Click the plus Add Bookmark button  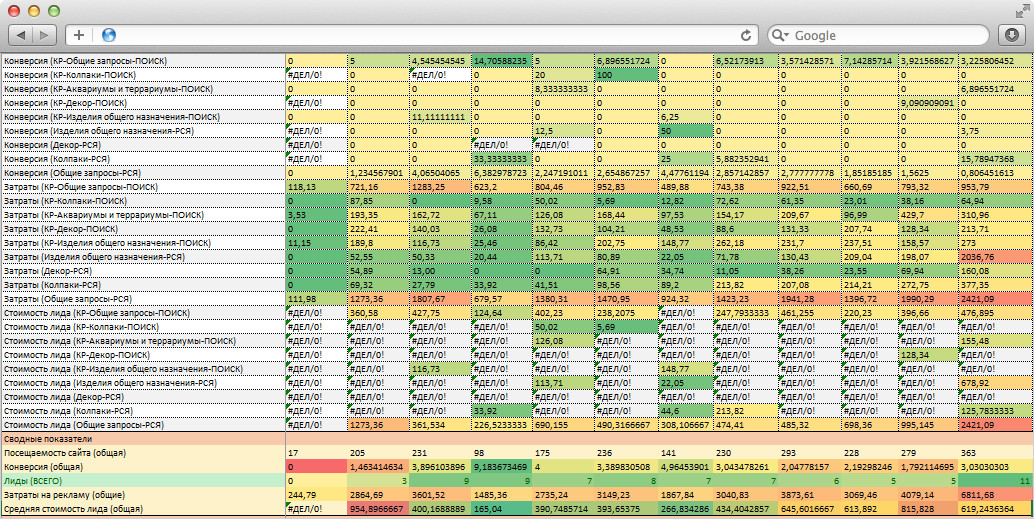coord(79,35)
